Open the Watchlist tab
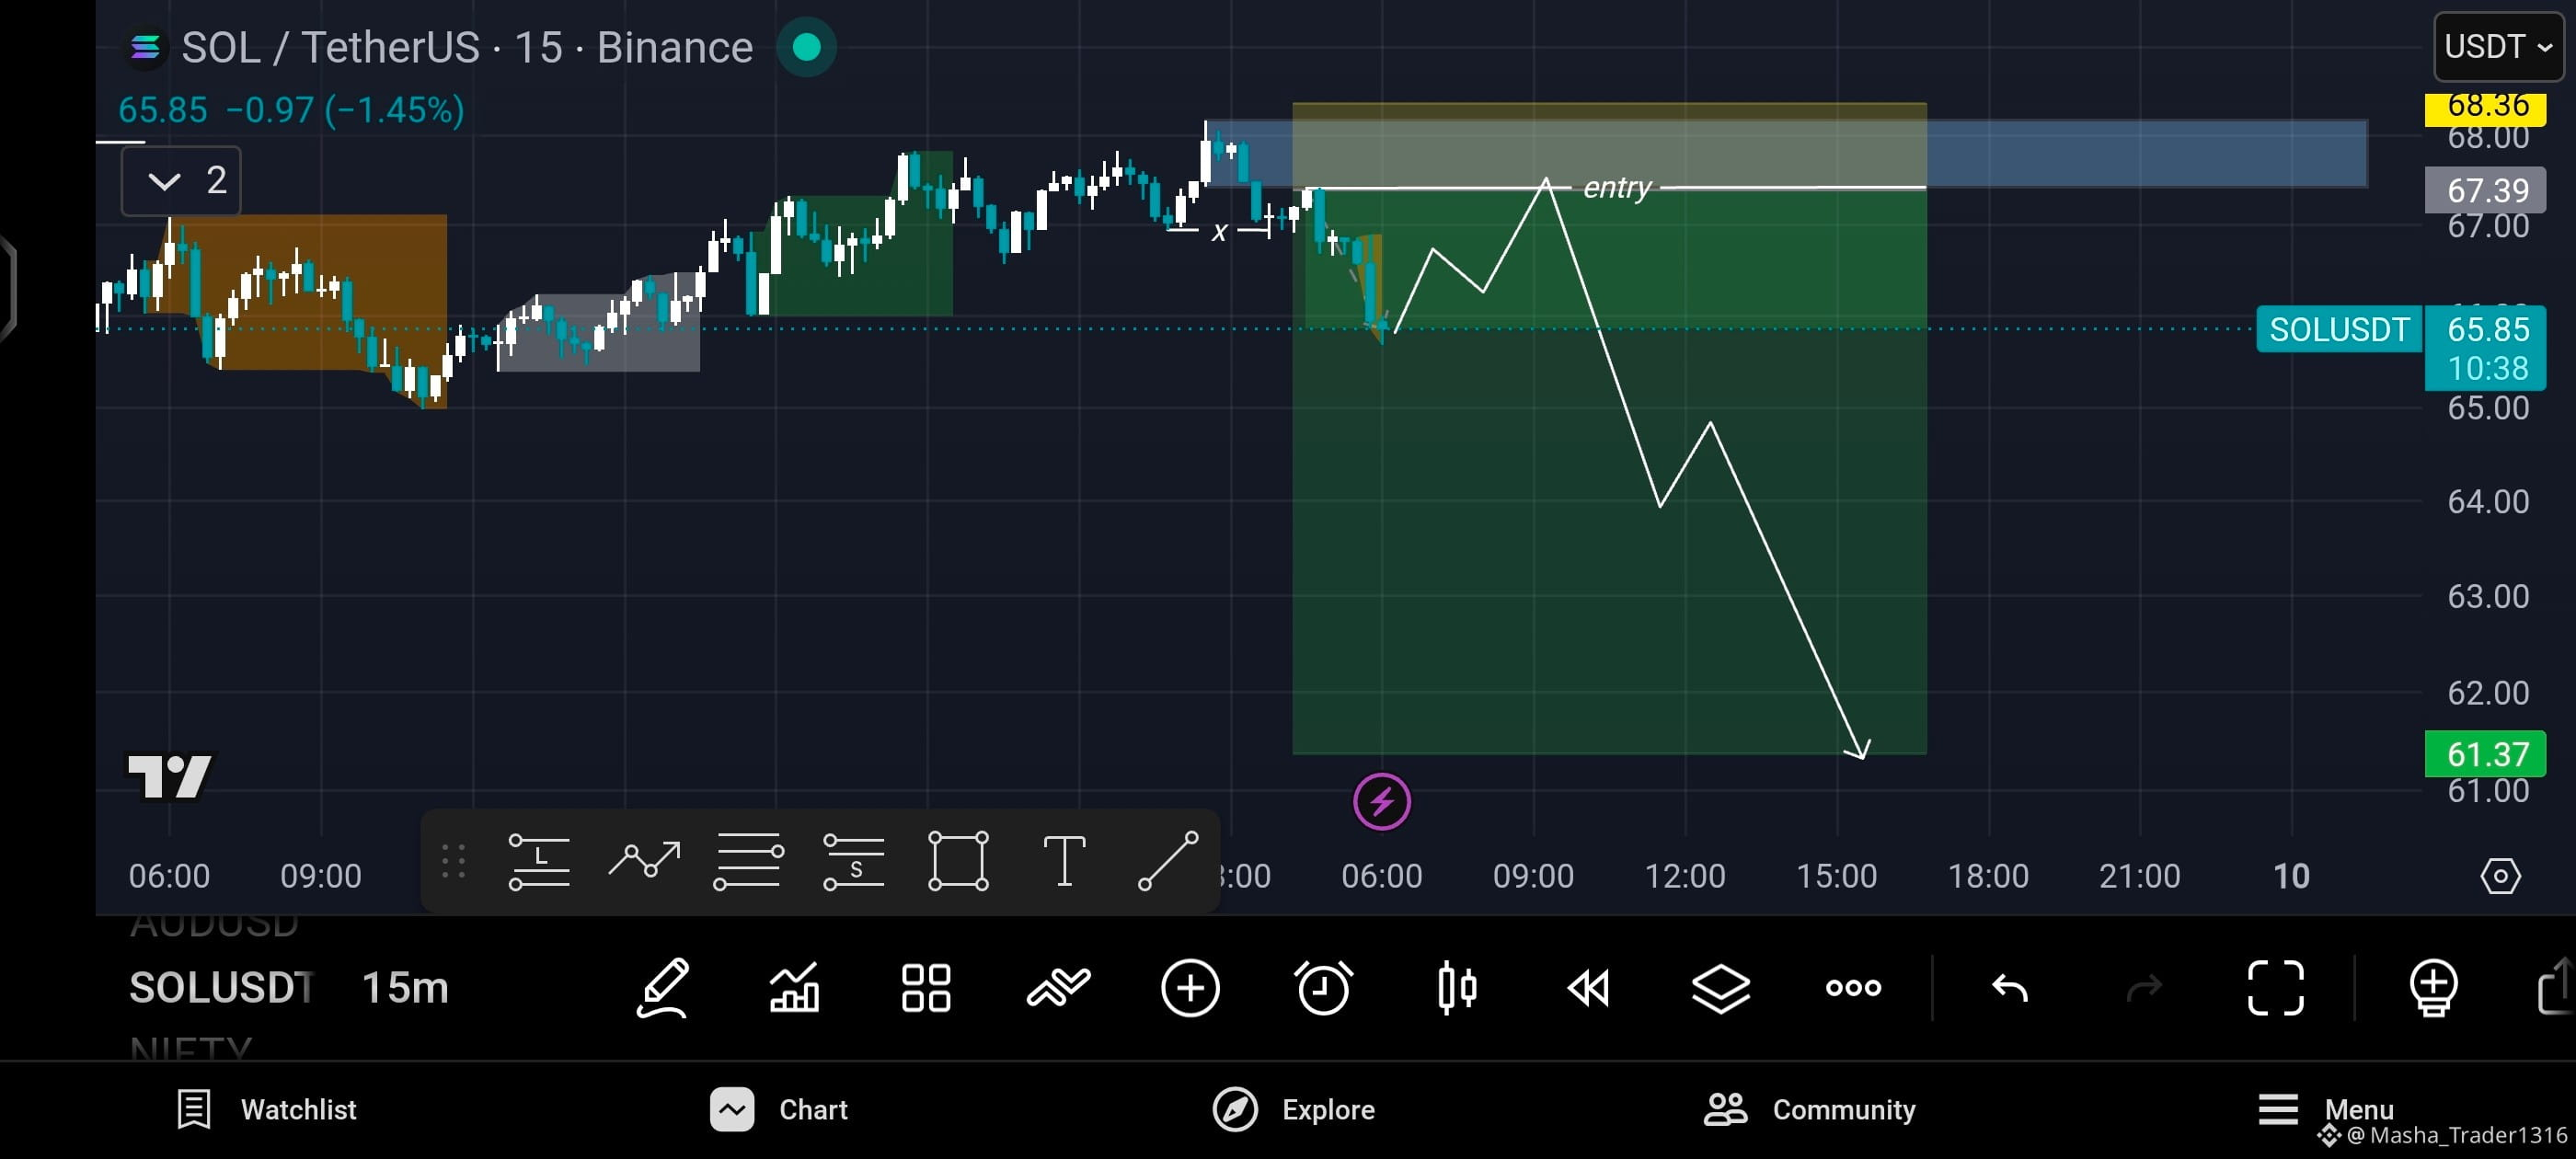 click(x=267, y=1109)
